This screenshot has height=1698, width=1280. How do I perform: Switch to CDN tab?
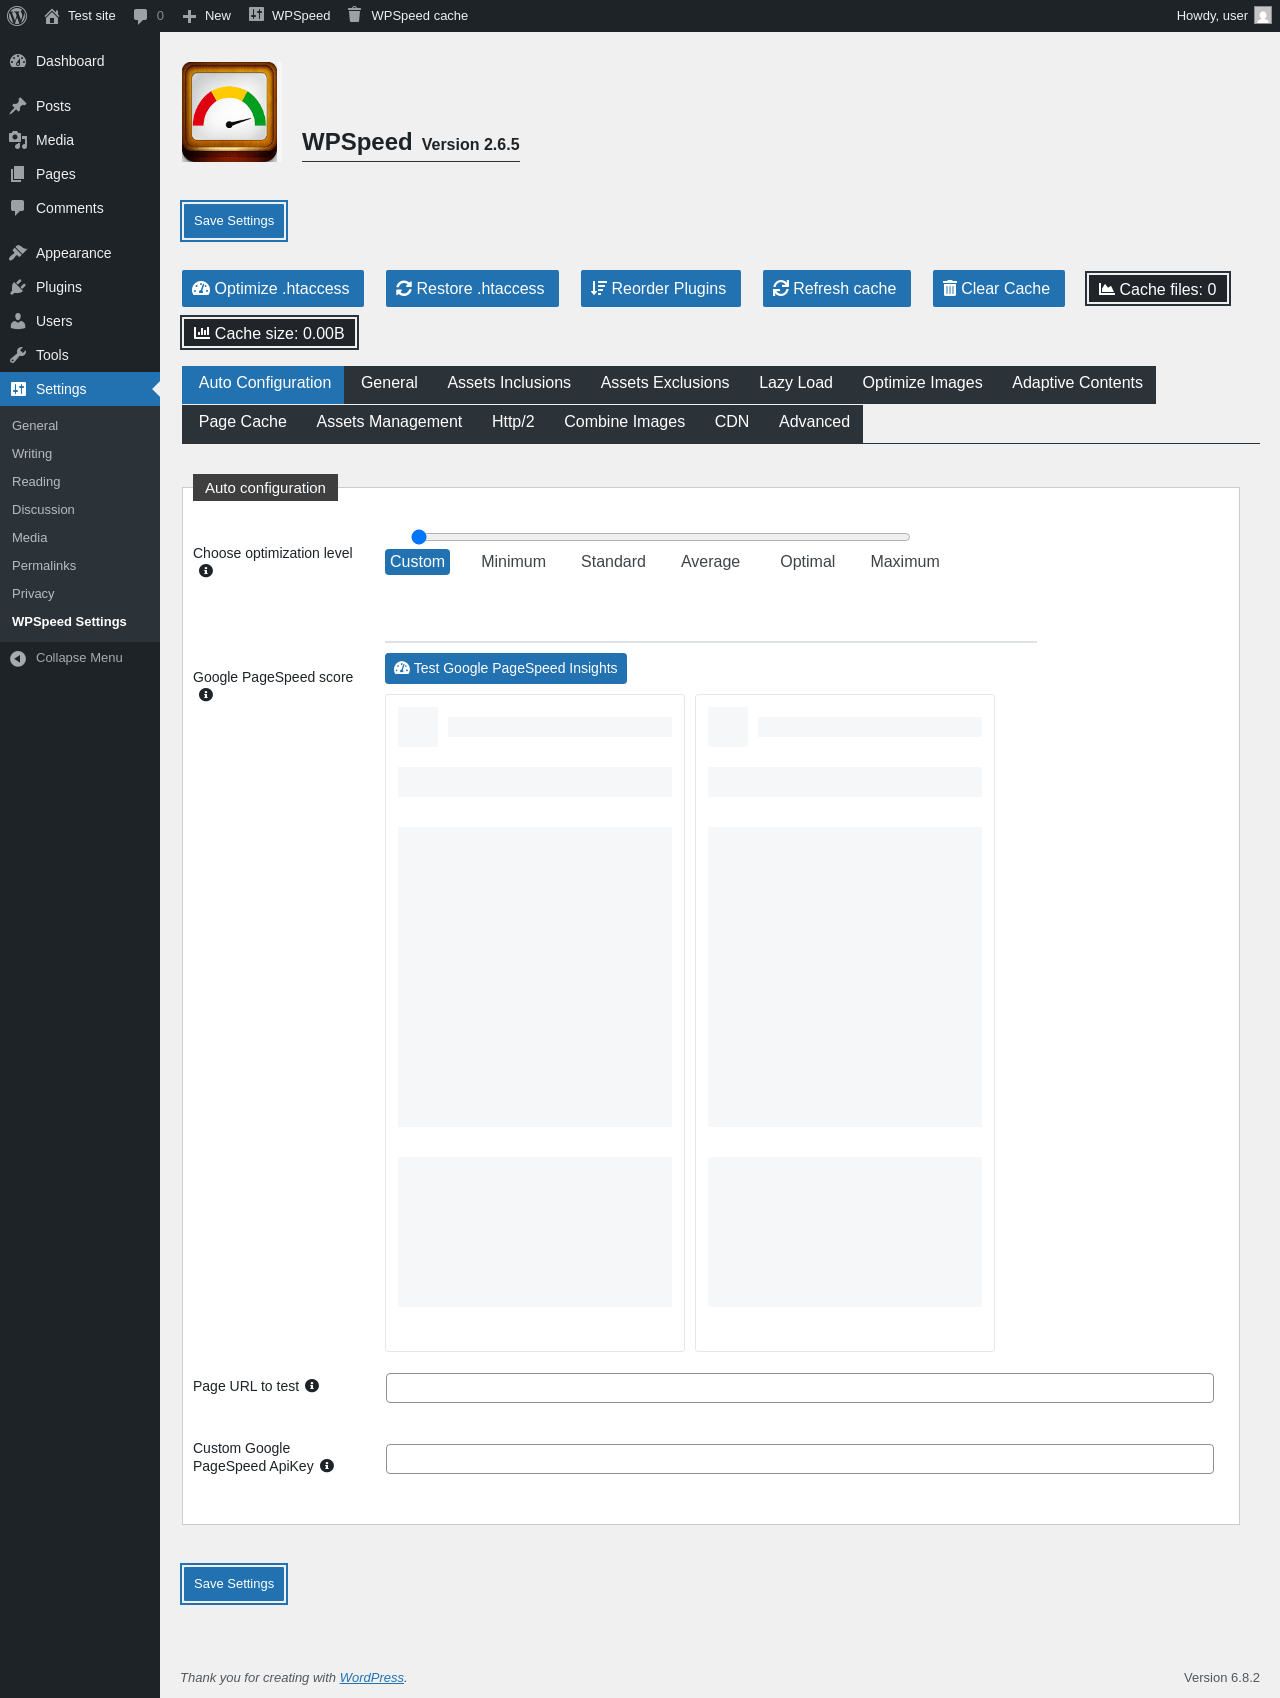tap(732, 422)
